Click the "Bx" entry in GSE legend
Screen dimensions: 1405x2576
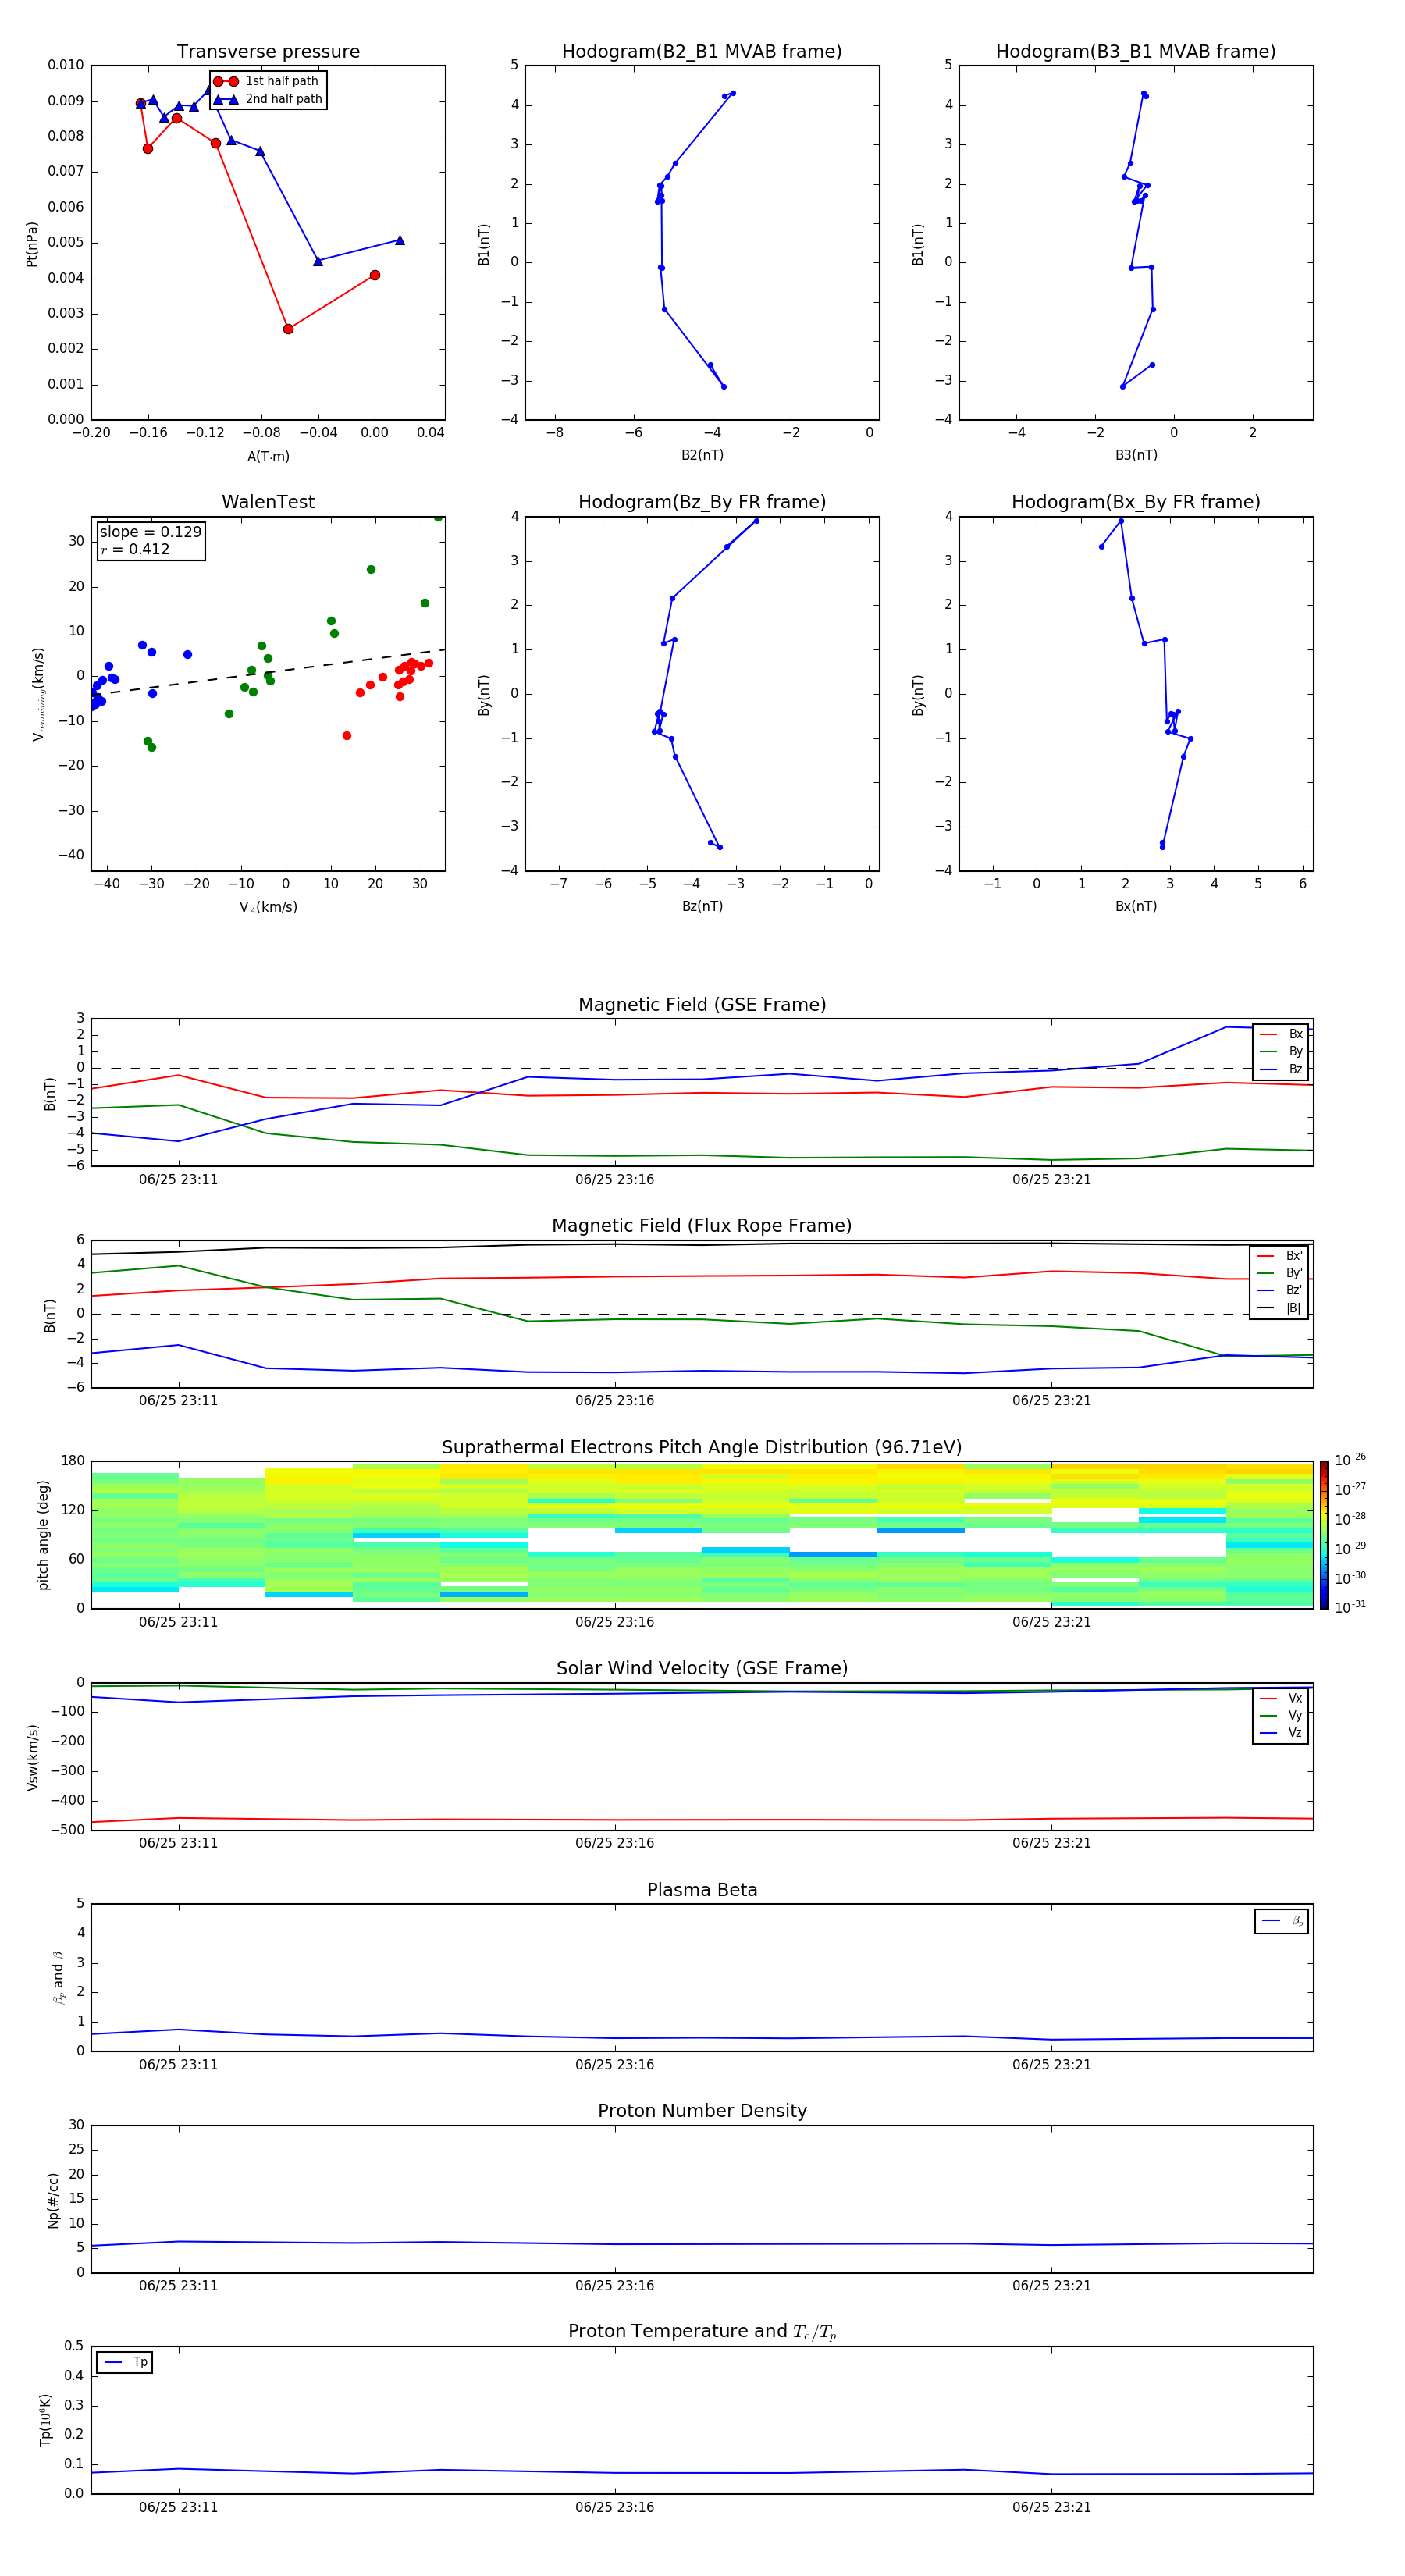[1282, 1034]
